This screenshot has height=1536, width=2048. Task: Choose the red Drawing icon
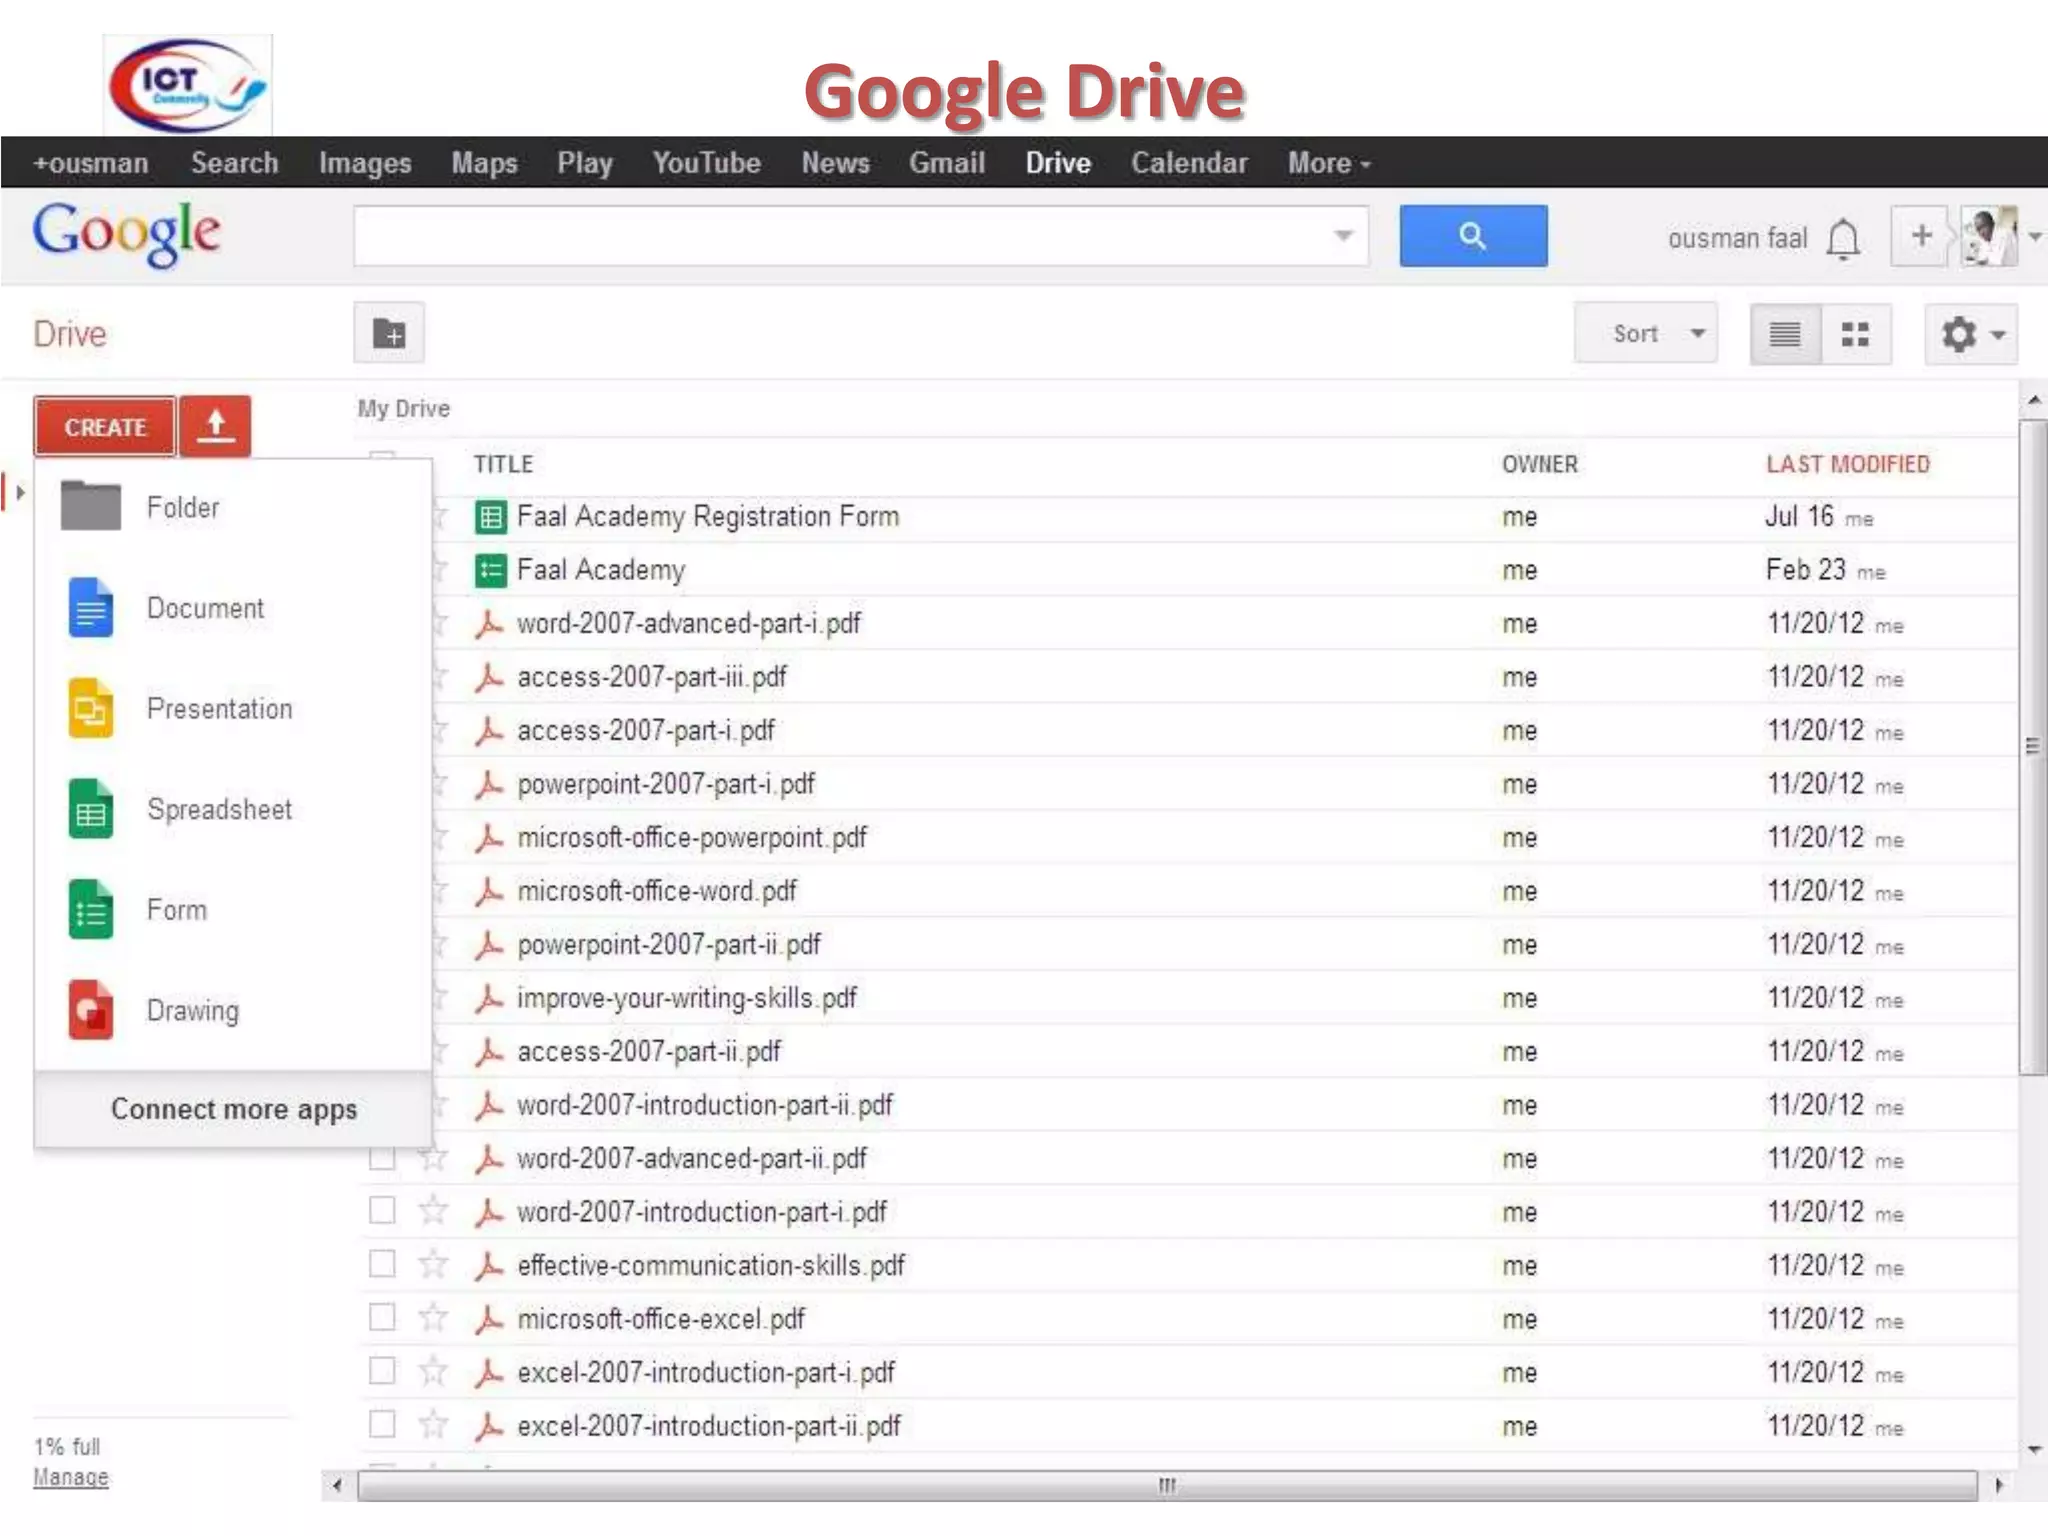(91, 1010)
